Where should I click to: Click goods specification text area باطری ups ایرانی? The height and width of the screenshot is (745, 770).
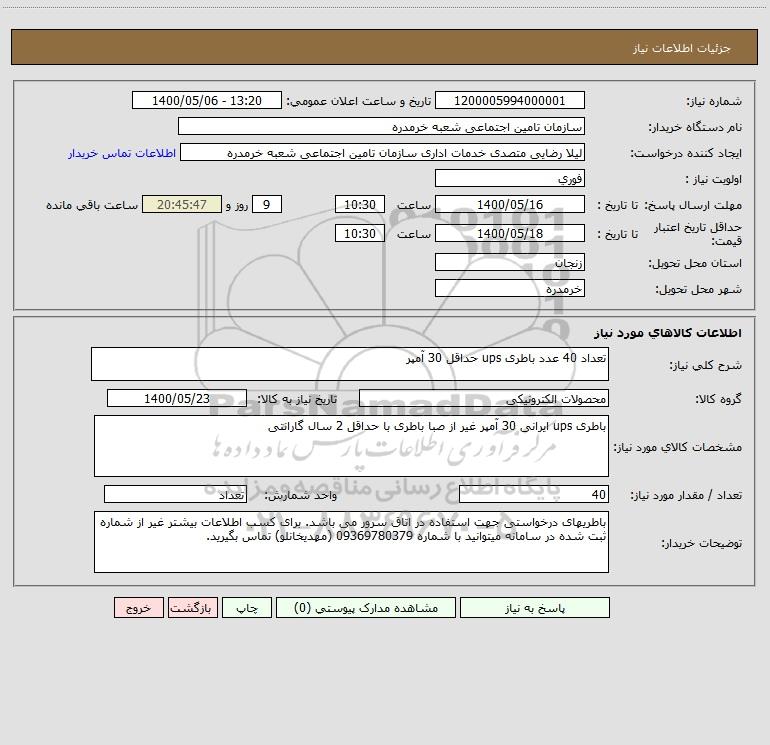351,446
